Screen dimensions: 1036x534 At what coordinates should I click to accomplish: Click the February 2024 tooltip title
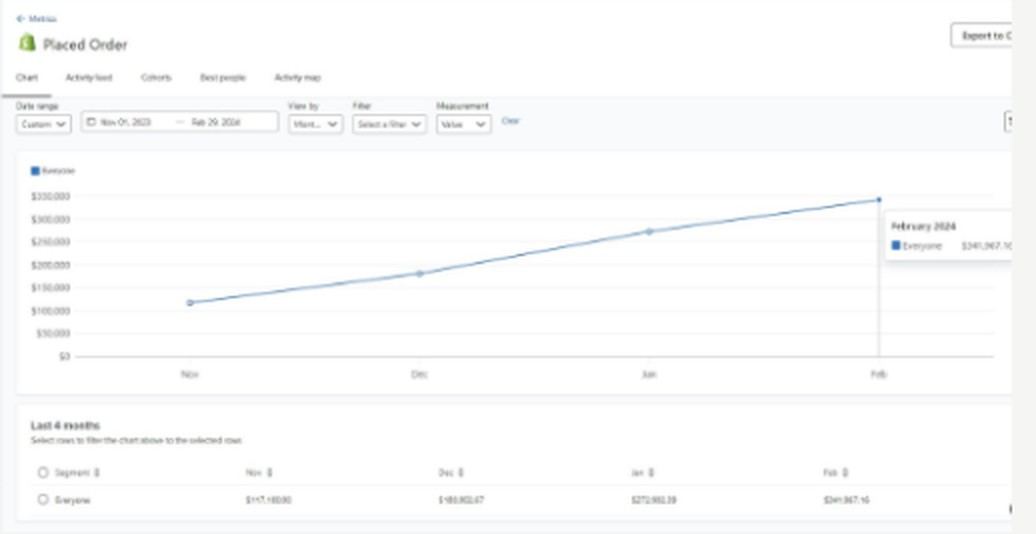pyautogui.click(x=924, y=226)
